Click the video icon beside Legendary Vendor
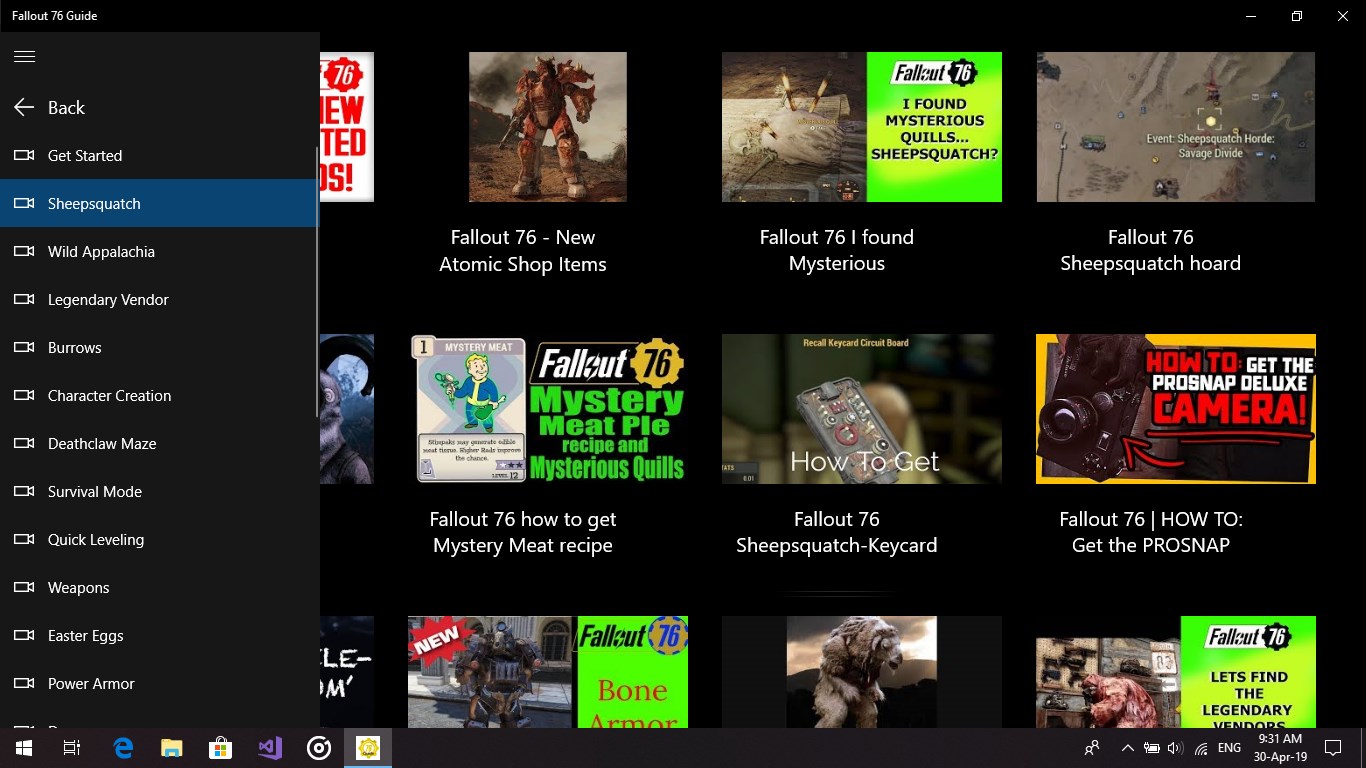 point(24,299)
